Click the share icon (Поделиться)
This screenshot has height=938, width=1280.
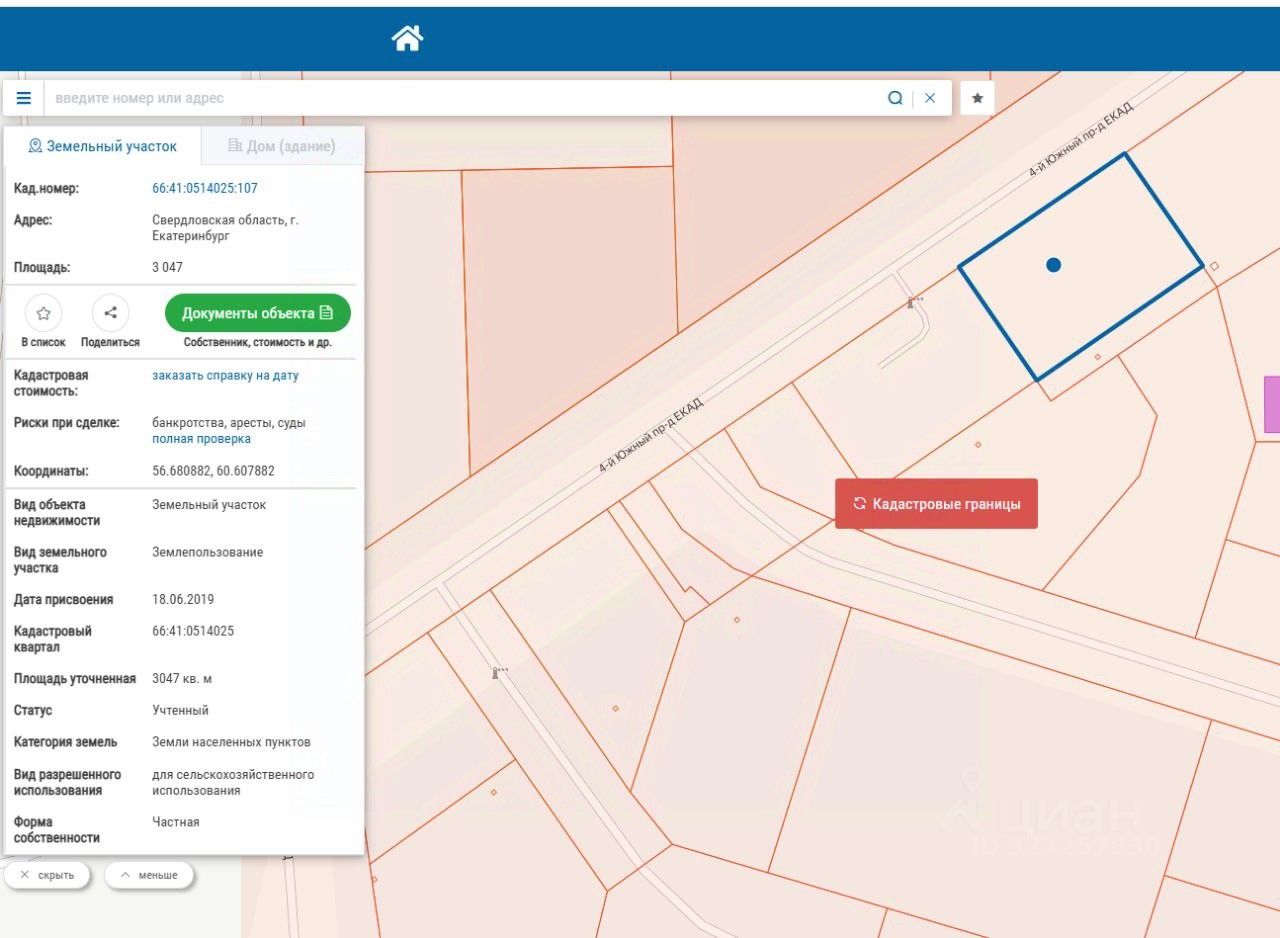tap(110, 313)
